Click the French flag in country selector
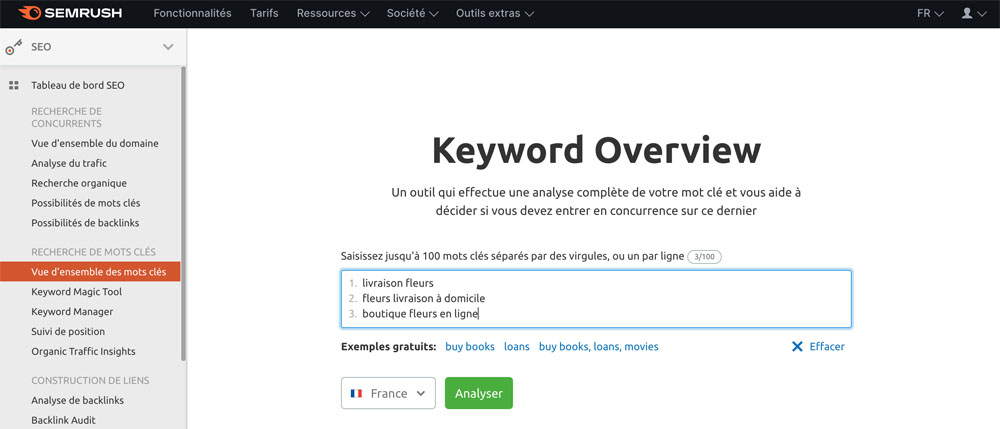 click(357, 393)
